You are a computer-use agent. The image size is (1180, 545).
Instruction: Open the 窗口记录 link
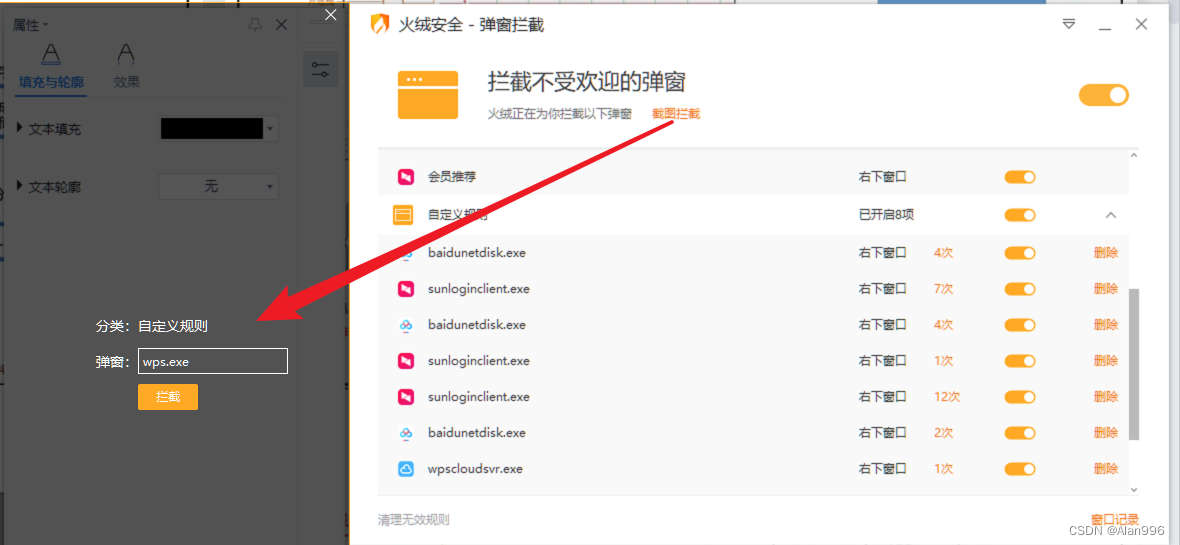tap(1115, 519)
